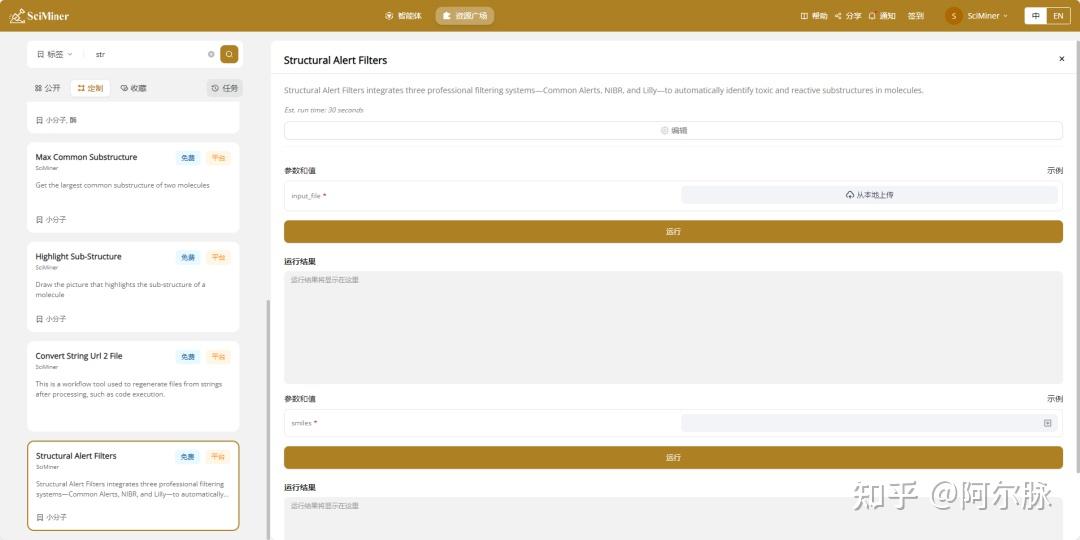Click the second 运行结果 output area
The width and height of the screenshot is (1080, 540).
(x=673, y=518)
